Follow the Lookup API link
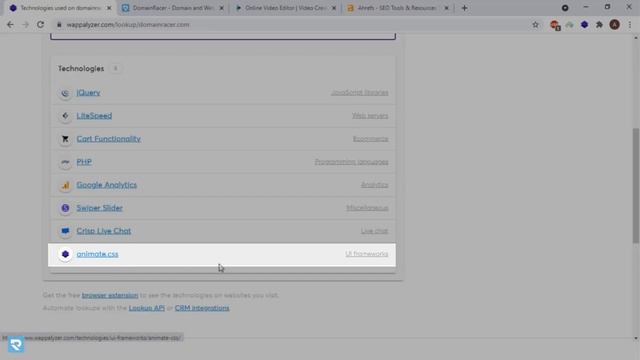Screen dimensions: 640x360 [147, 308]
